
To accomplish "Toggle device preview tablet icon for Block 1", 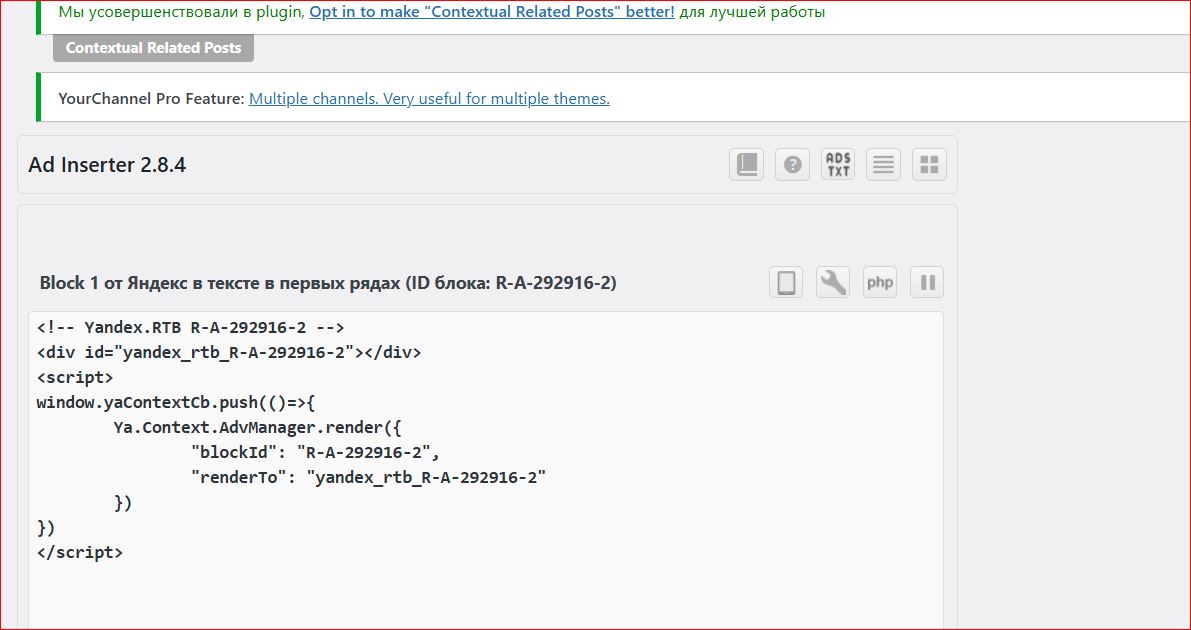I will 786,283.
